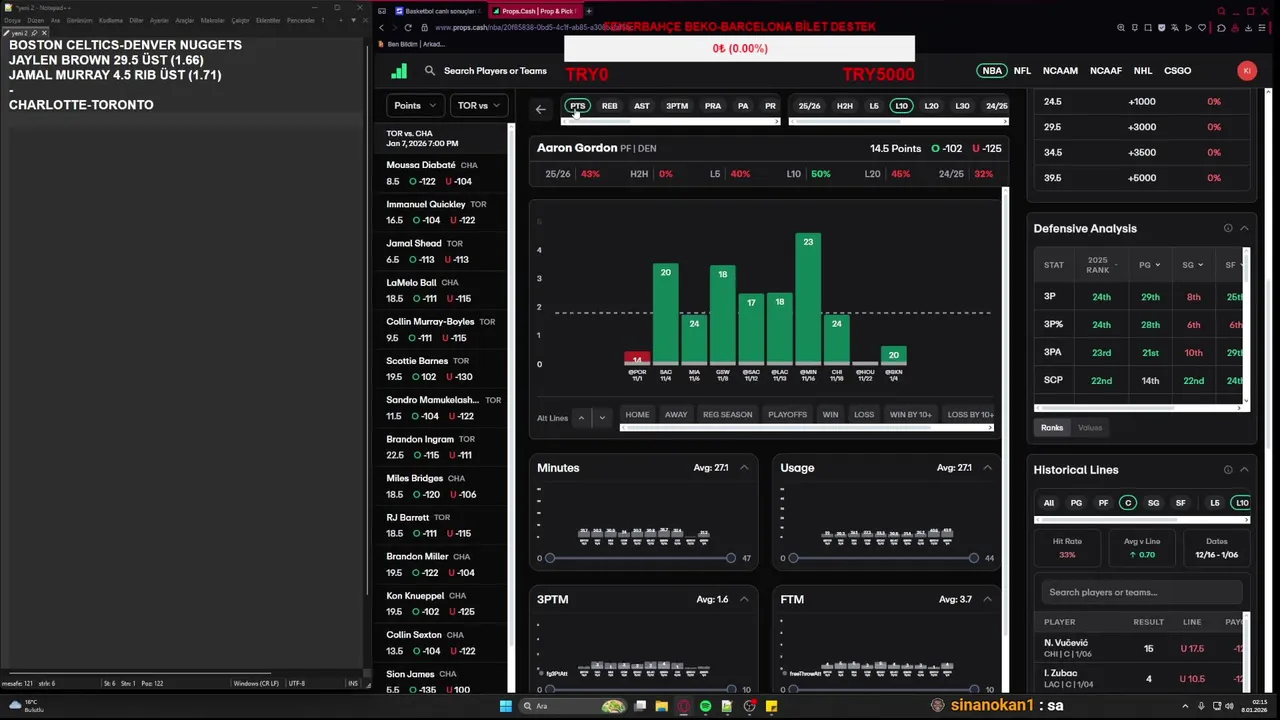Filter chart by HOME games
Image resolution: width=1280 pixels, height=720 pixels.
pyautogui.click(x=637, y=414)
